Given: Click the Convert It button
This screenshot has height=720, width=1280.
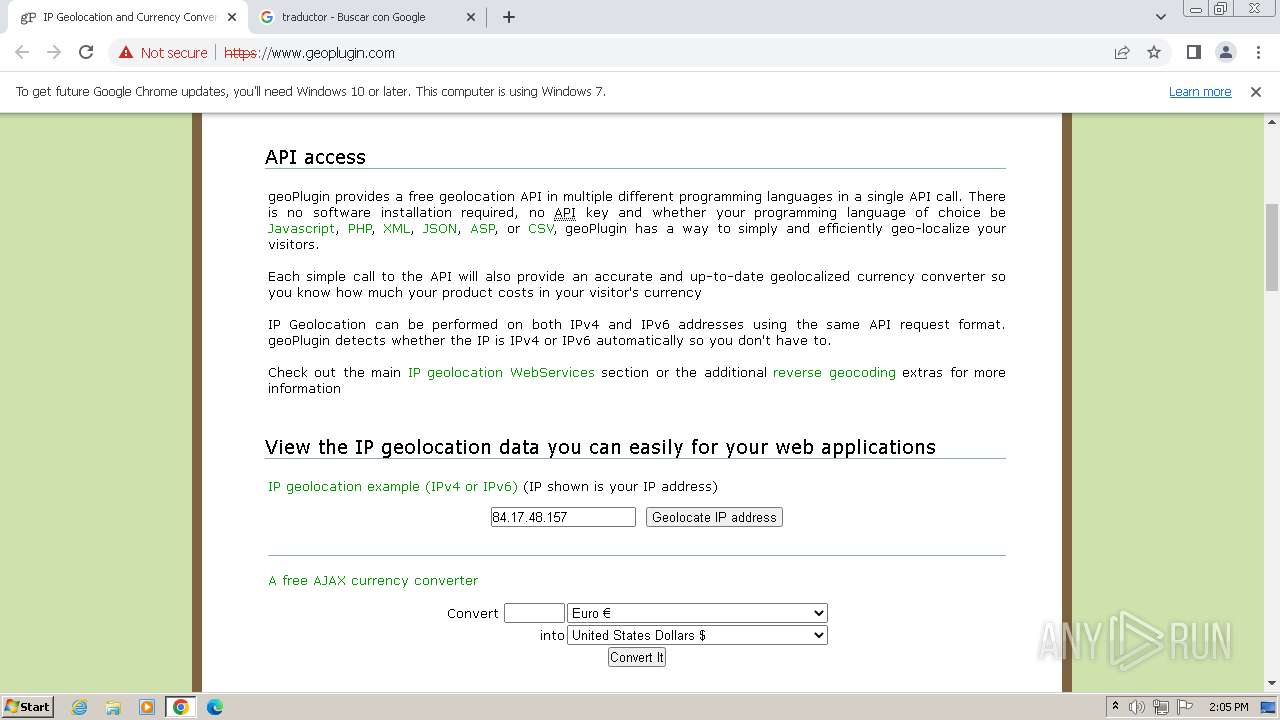Looking at the screenshot, I should point(637,657).
